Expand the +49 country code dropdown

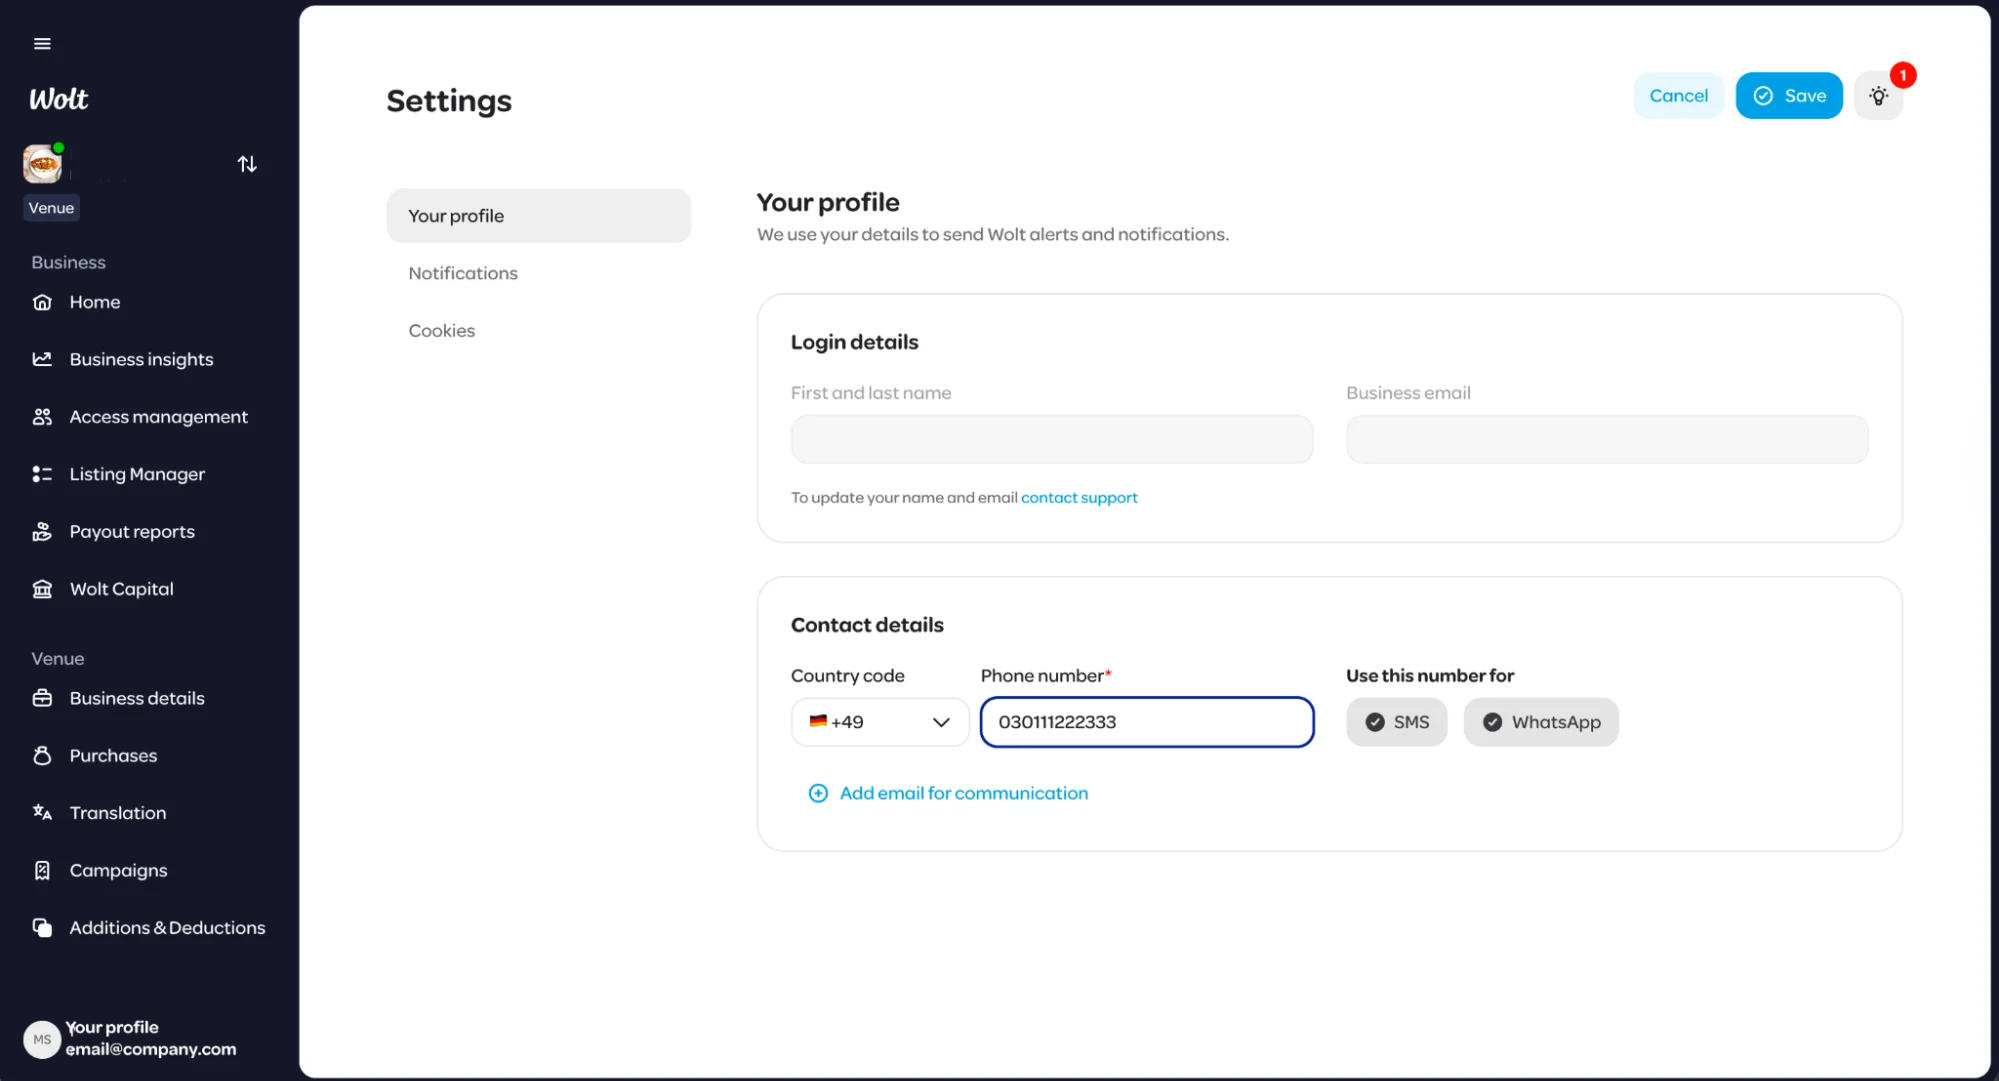click(879, 722)
